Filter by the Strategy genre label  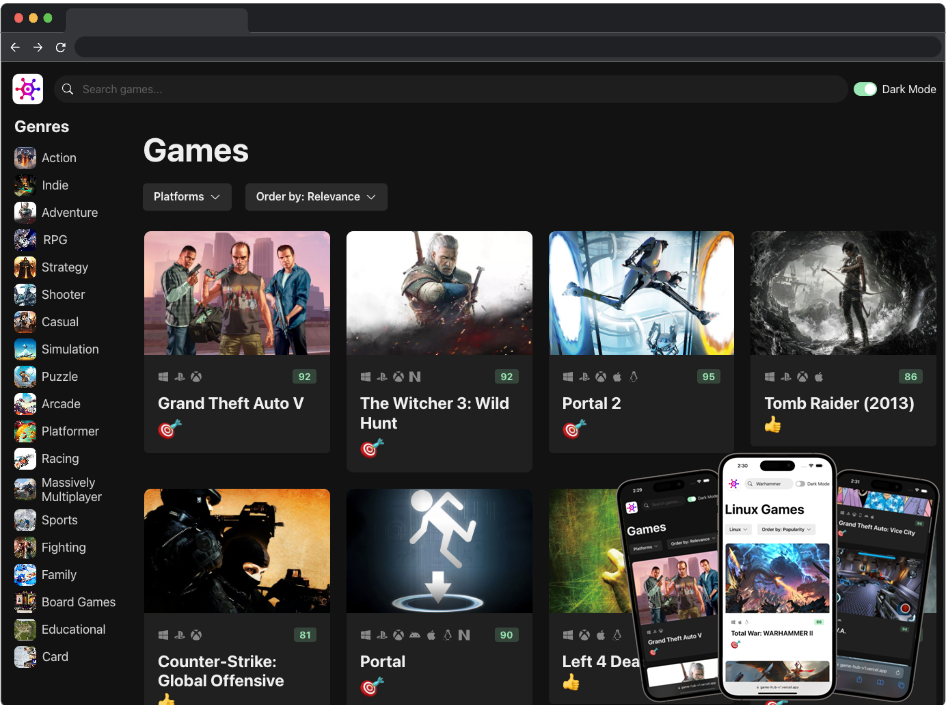(65, 267)
